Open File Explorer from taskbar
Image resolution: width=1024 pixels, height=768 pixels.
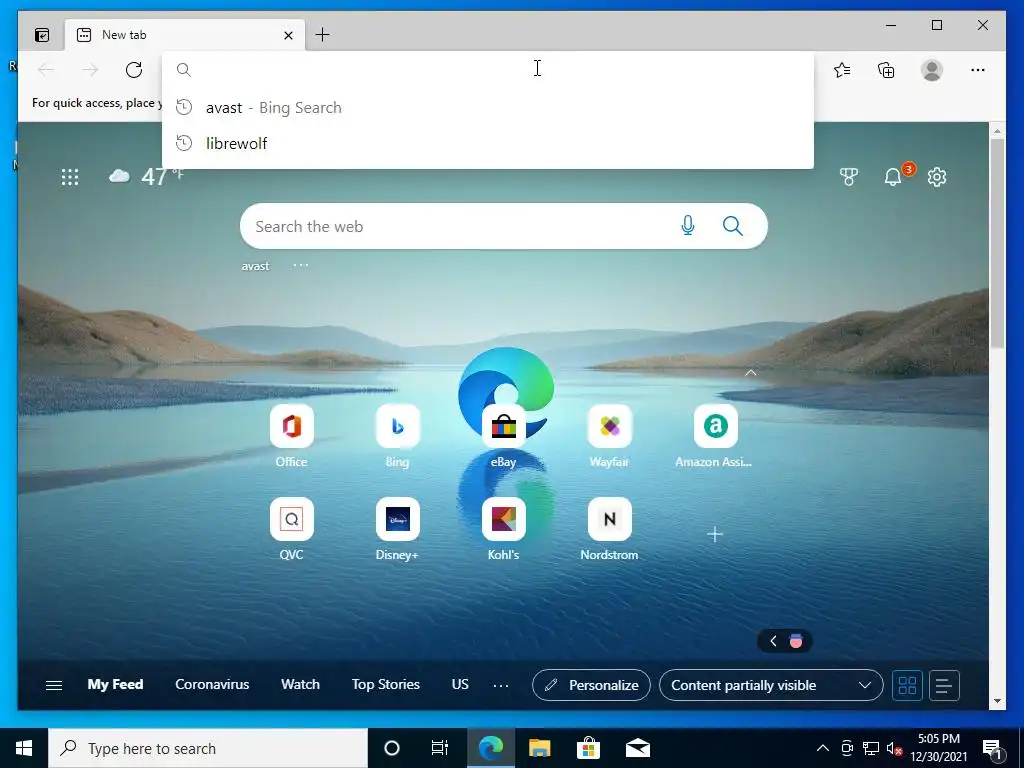point(539,748)
